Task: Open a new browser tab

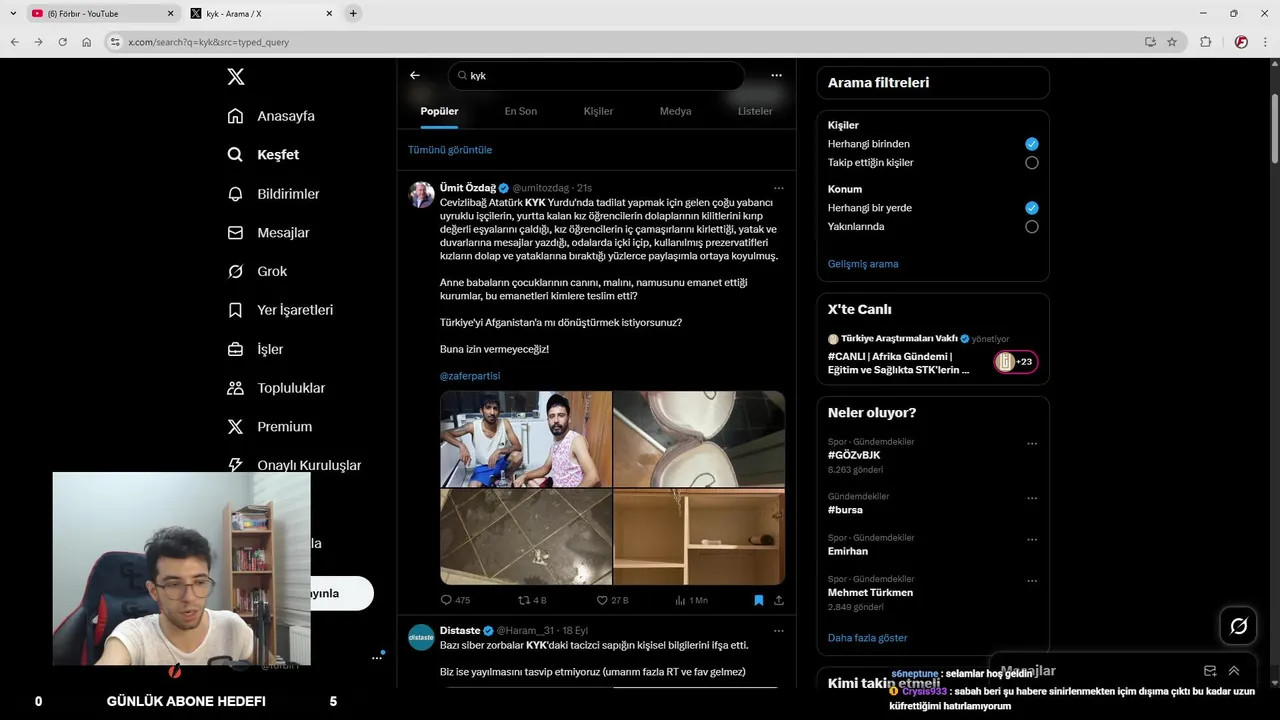Action: pos(353,14)
